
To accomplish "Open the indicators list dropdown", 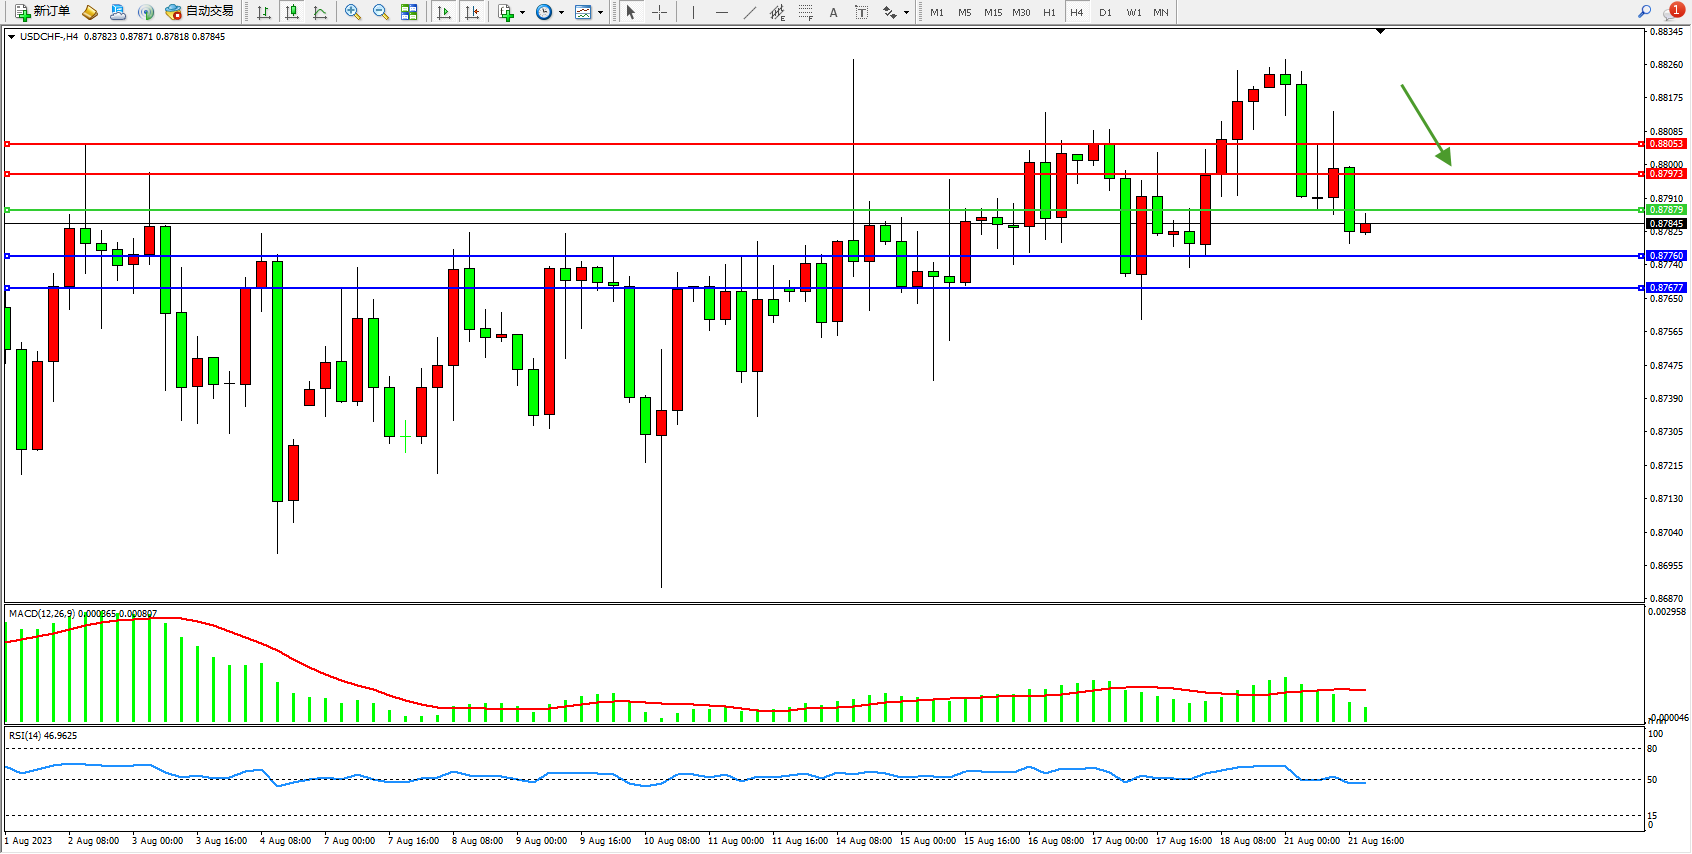I will pos(509,12).
